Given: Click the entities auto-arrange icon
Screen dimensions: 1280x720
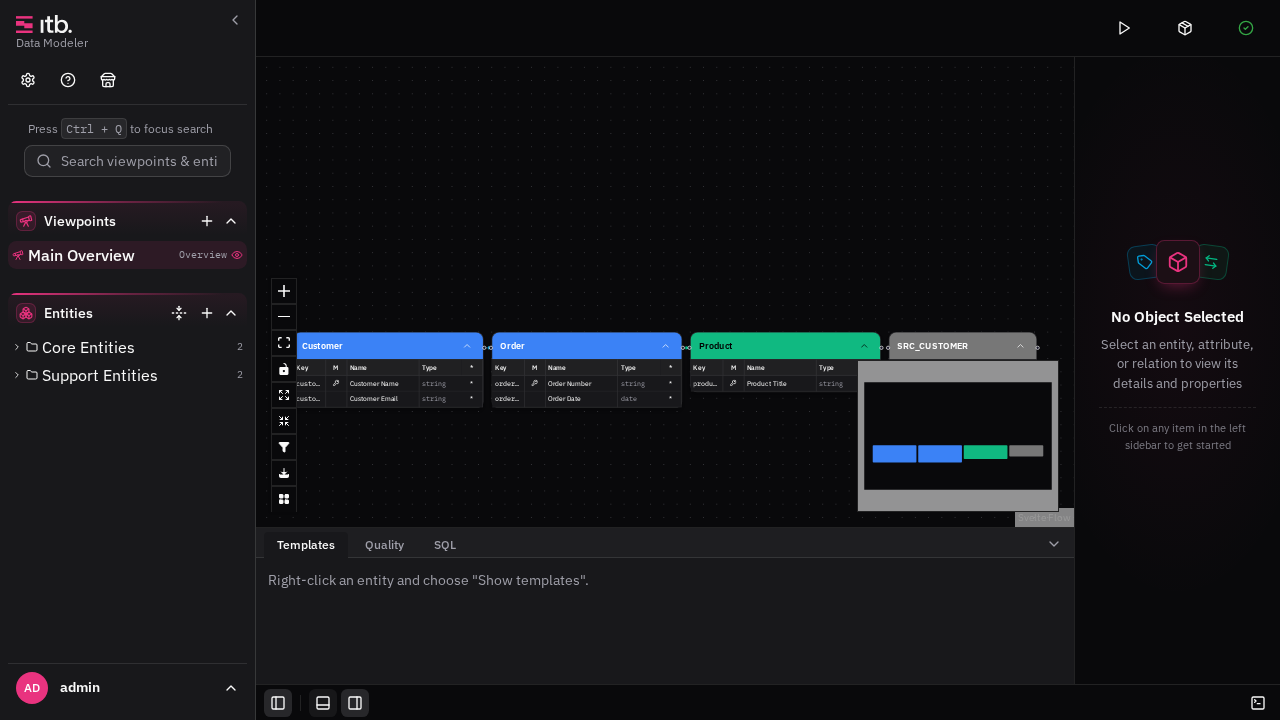Looking at the screenshot, I should [179, 313].
